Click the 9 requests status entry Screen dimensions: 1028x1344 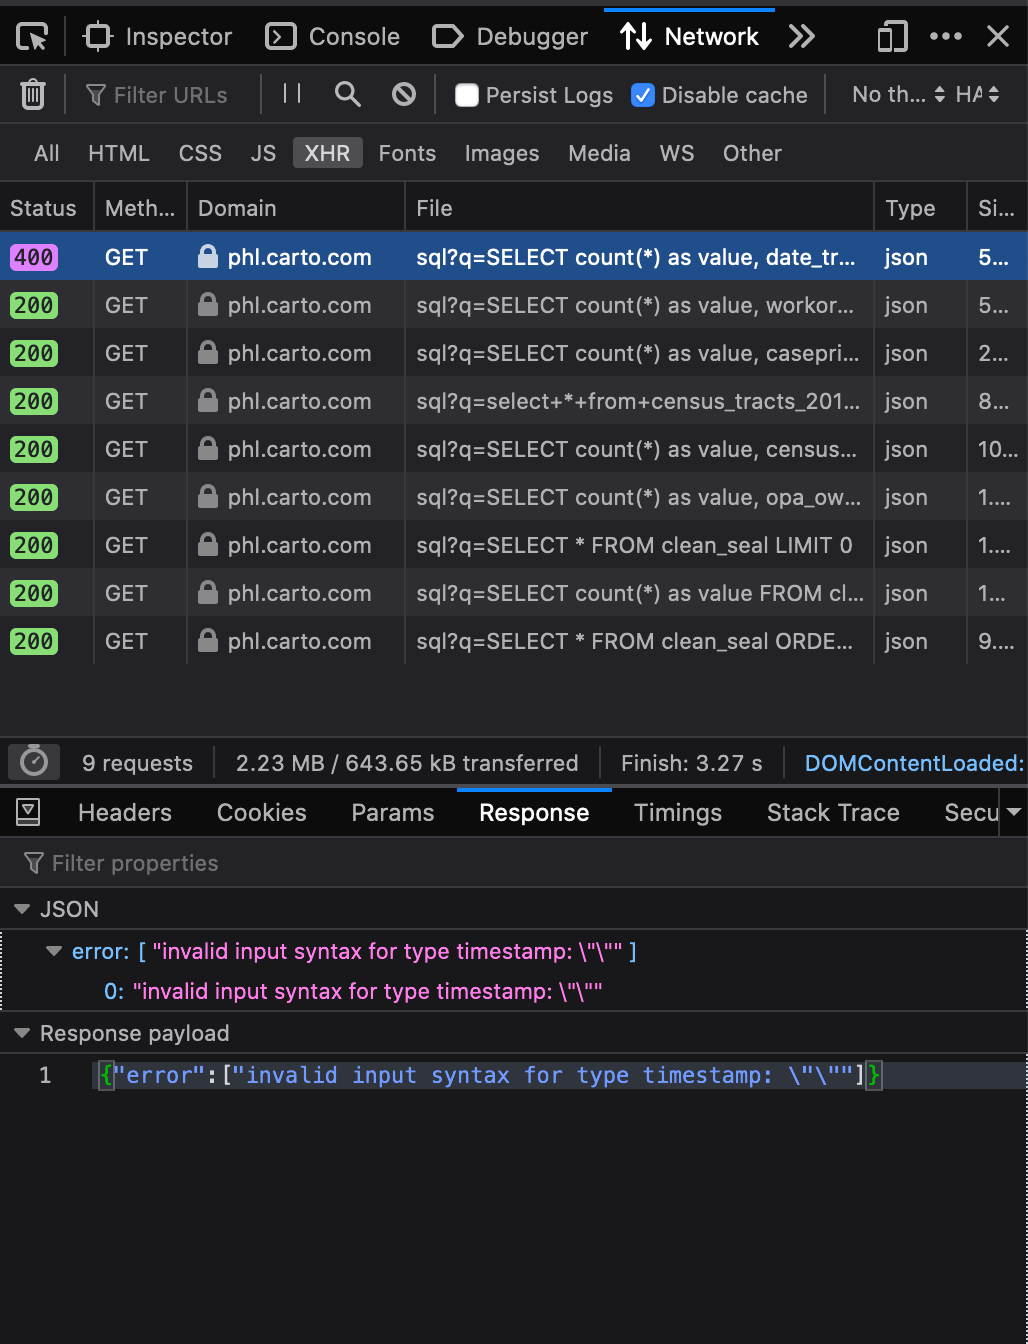137,763
